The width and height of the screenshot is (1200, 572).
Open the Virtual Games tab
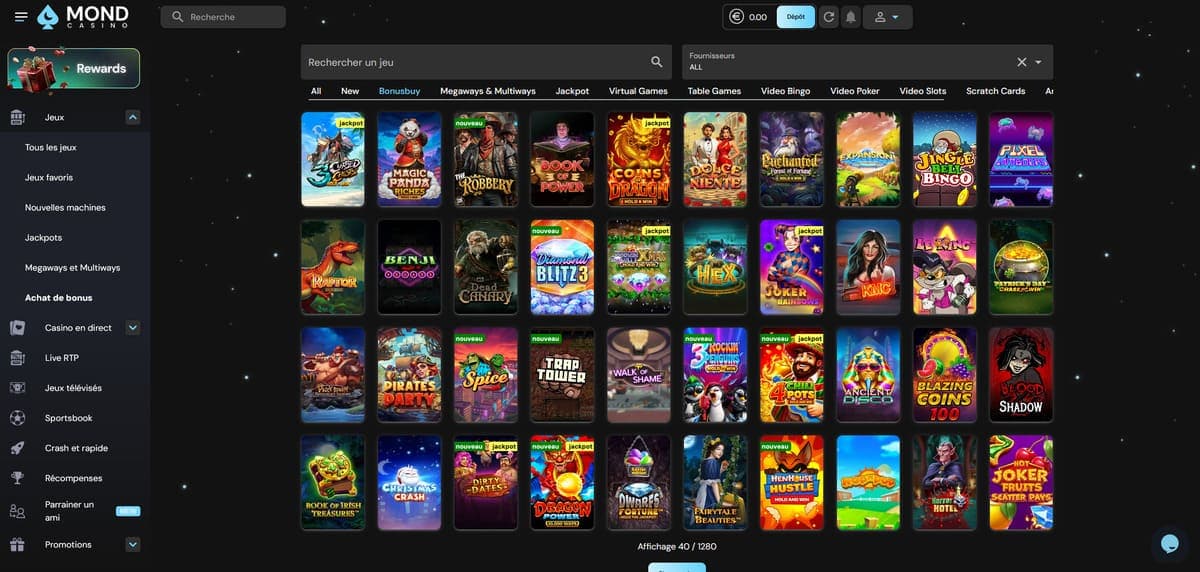pos(638,91)
